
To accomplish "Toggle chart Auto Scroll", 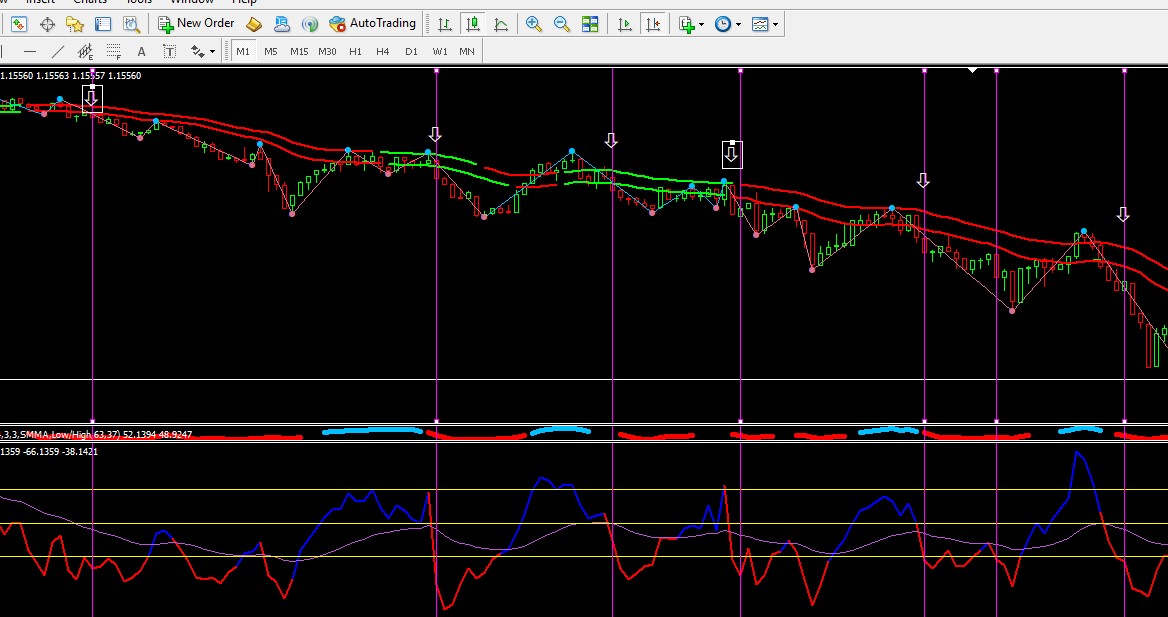I will point(625,24).
